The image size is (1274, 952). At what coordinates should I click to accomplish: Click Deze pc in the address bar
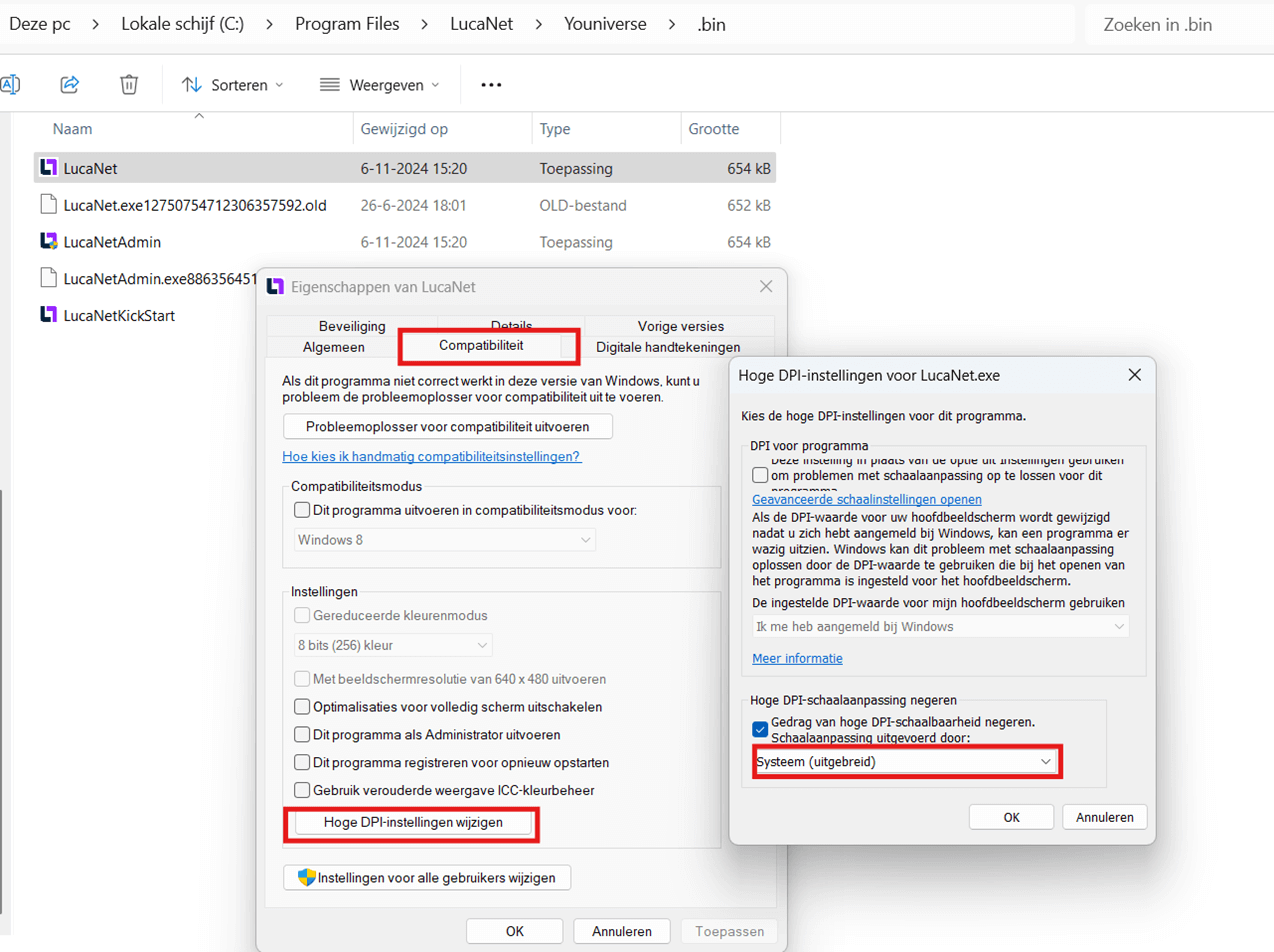coord(39,24)
